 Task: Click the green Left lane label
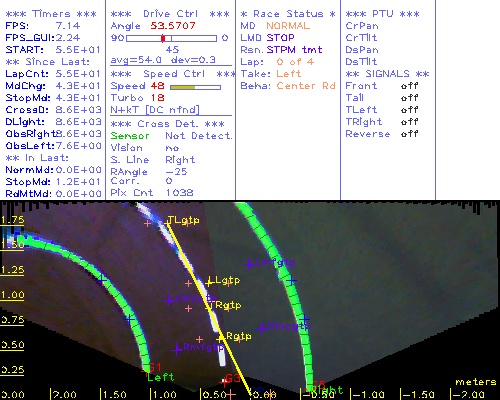(161, 377)
